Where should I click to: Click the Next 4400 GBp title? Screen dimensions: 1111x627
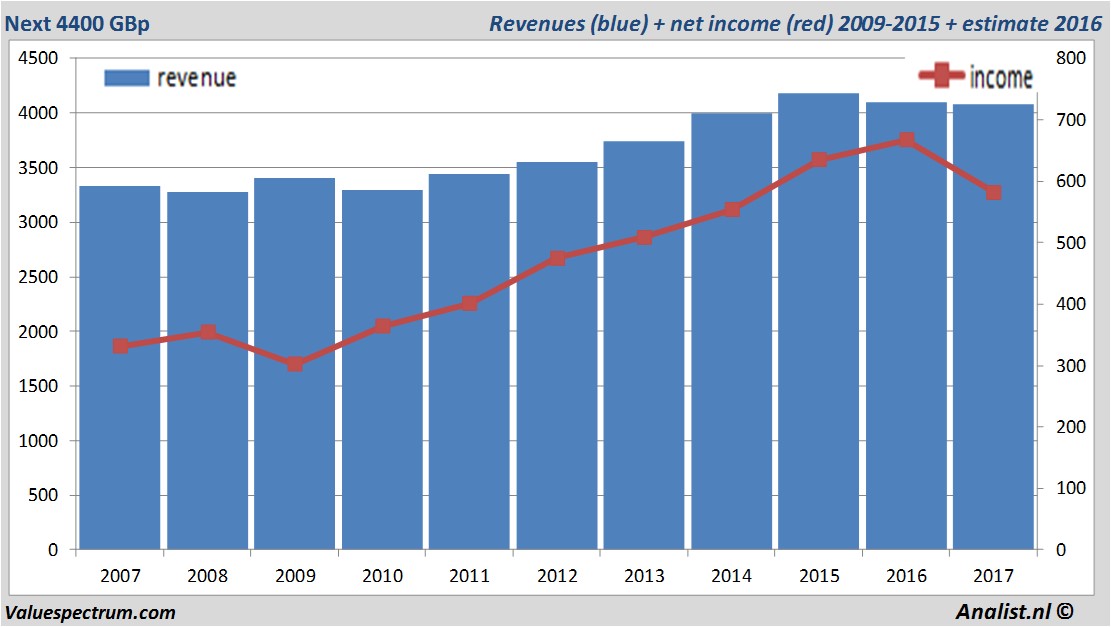pyautogui.click(x=77, y=24)
